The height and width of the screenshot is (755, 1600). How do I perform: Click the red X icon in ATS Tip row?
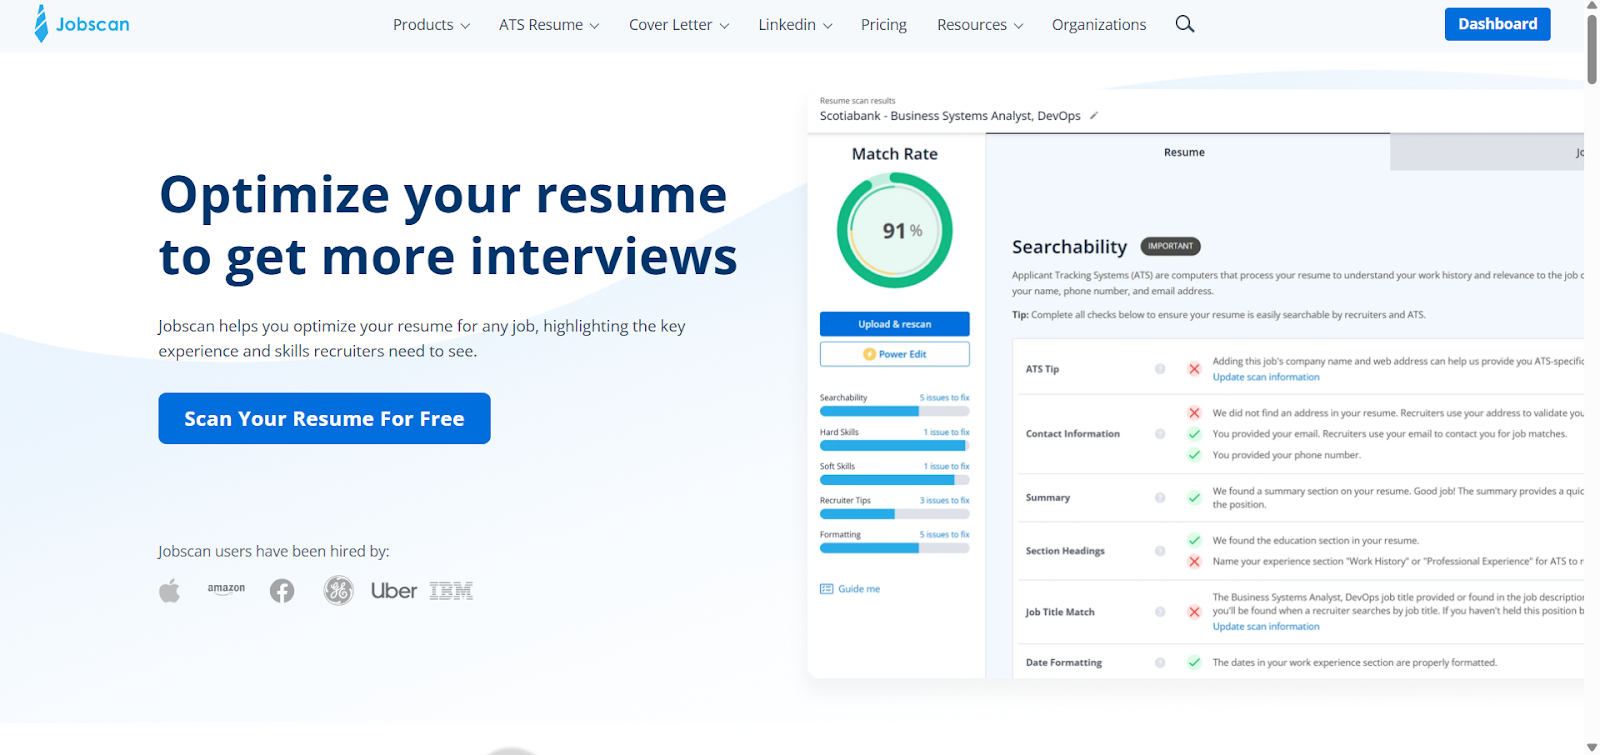tap(1194, 369)
